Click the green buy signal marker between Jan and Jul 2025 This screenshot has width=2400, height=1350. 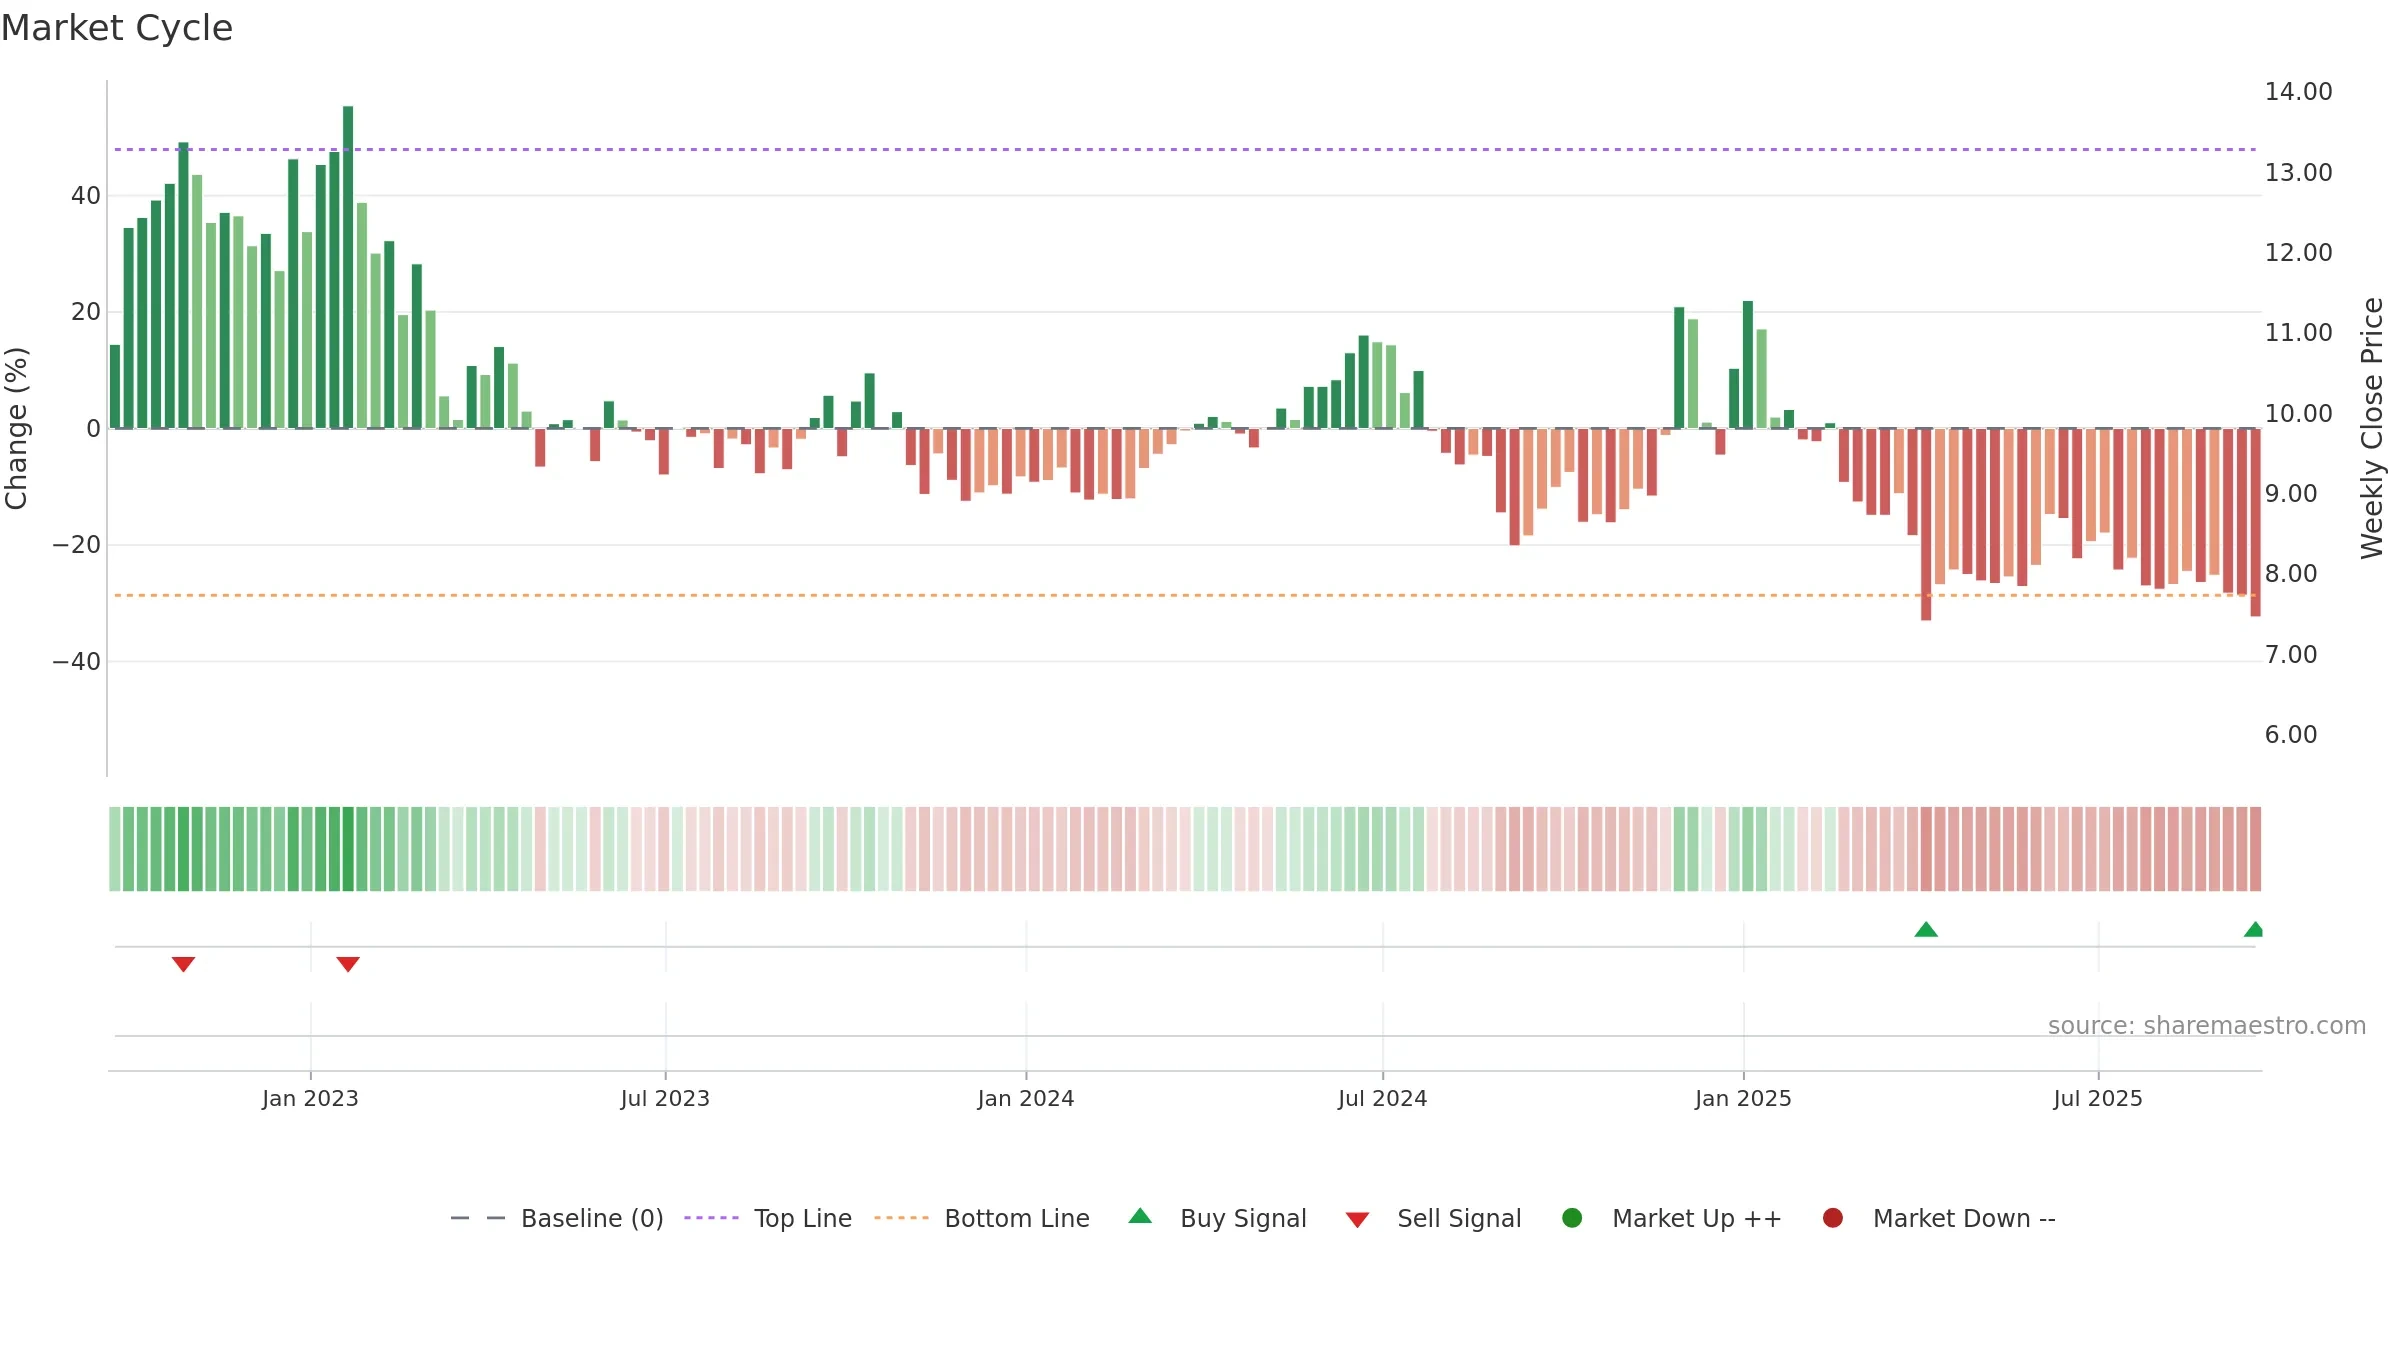click(x=1926, y=930)
